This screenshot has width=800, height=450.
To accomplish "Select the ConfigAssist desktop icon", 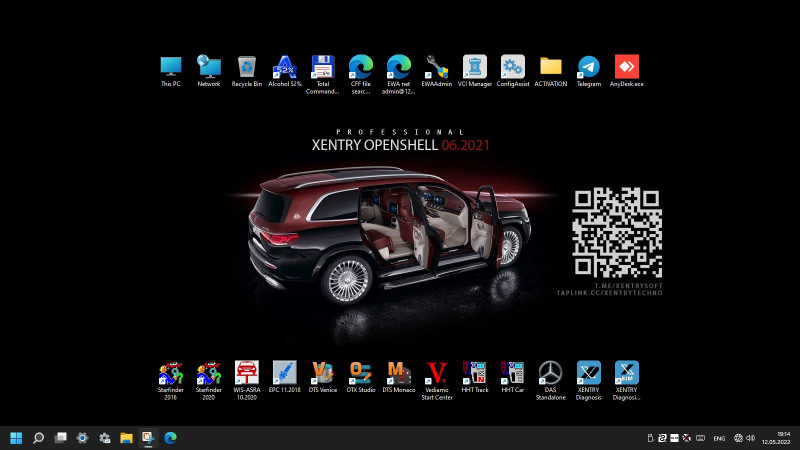I will (x=513, y=68).
